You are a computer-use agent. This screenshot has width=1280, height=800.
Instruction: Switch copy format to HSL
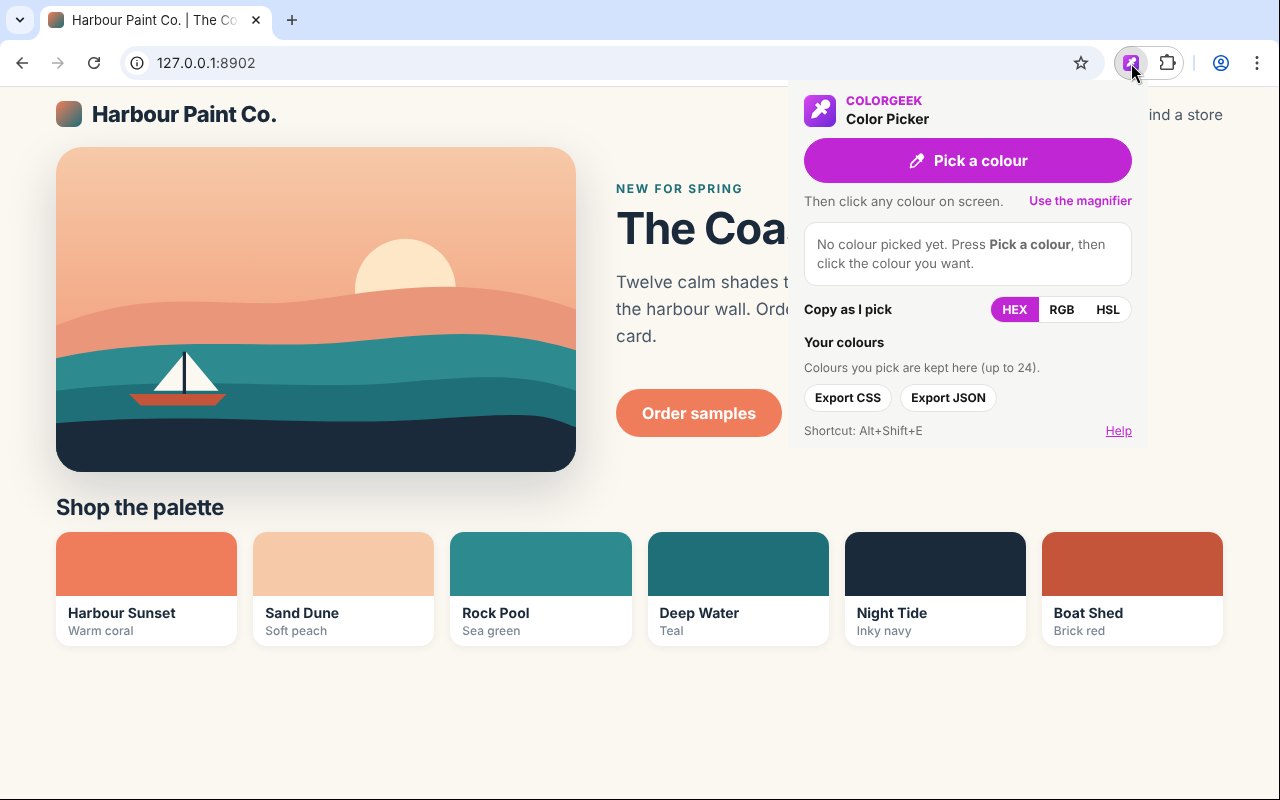coord(1108,310)
